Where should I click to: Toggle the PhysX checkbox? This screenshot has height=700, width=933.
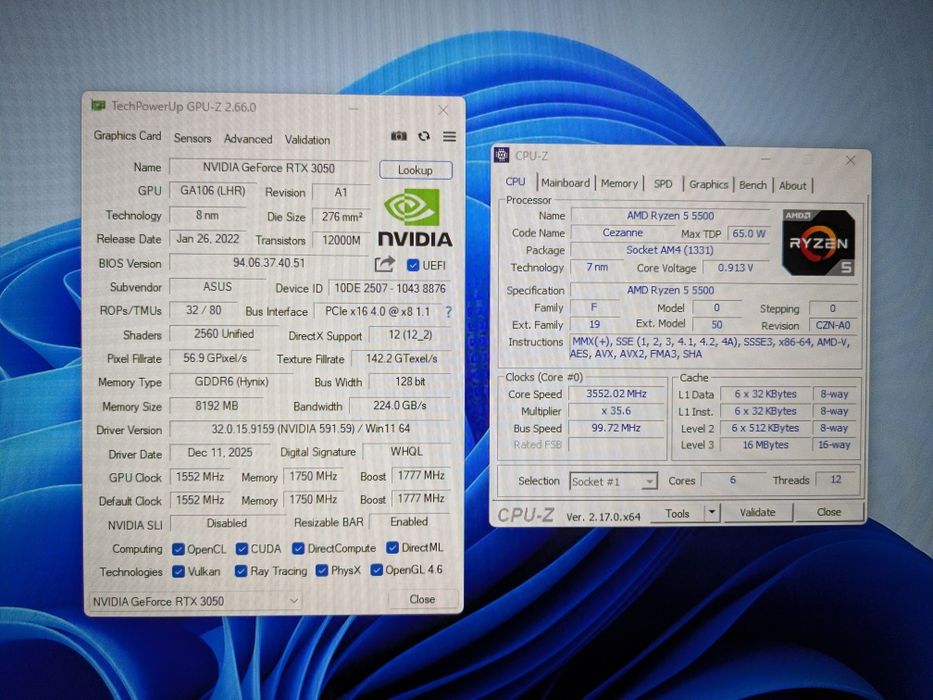pos(322,570)
